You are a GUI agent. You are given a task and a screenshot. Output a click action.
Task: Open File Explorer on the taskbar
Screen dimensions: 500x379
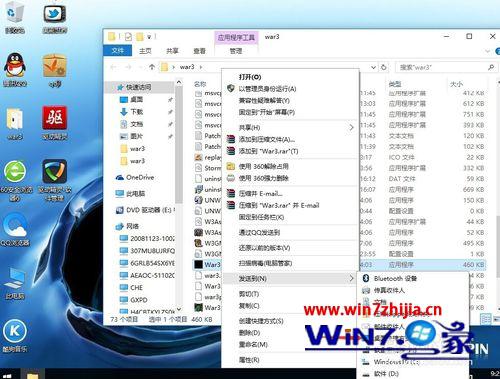point(32,374)
